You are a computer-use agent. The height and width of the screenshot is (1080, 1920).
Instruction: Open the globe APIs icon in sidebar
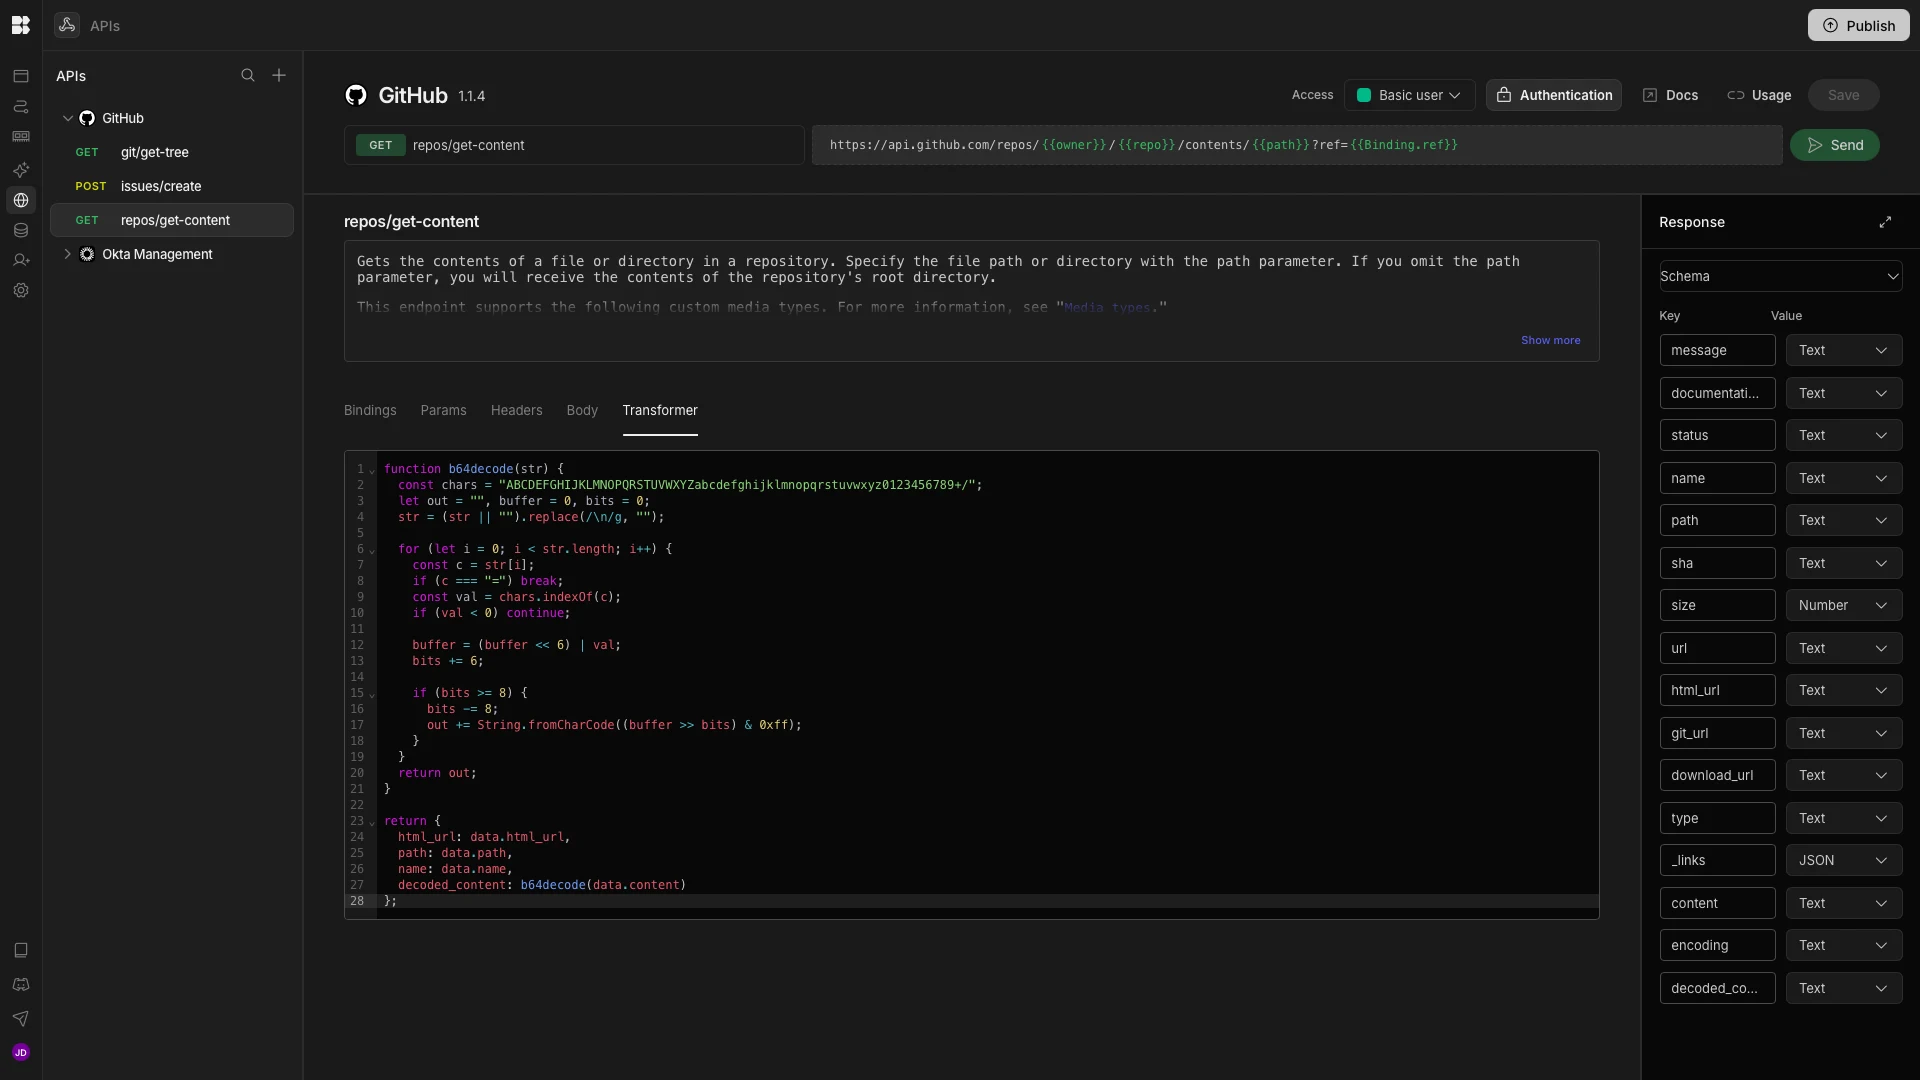click(21, 200)
